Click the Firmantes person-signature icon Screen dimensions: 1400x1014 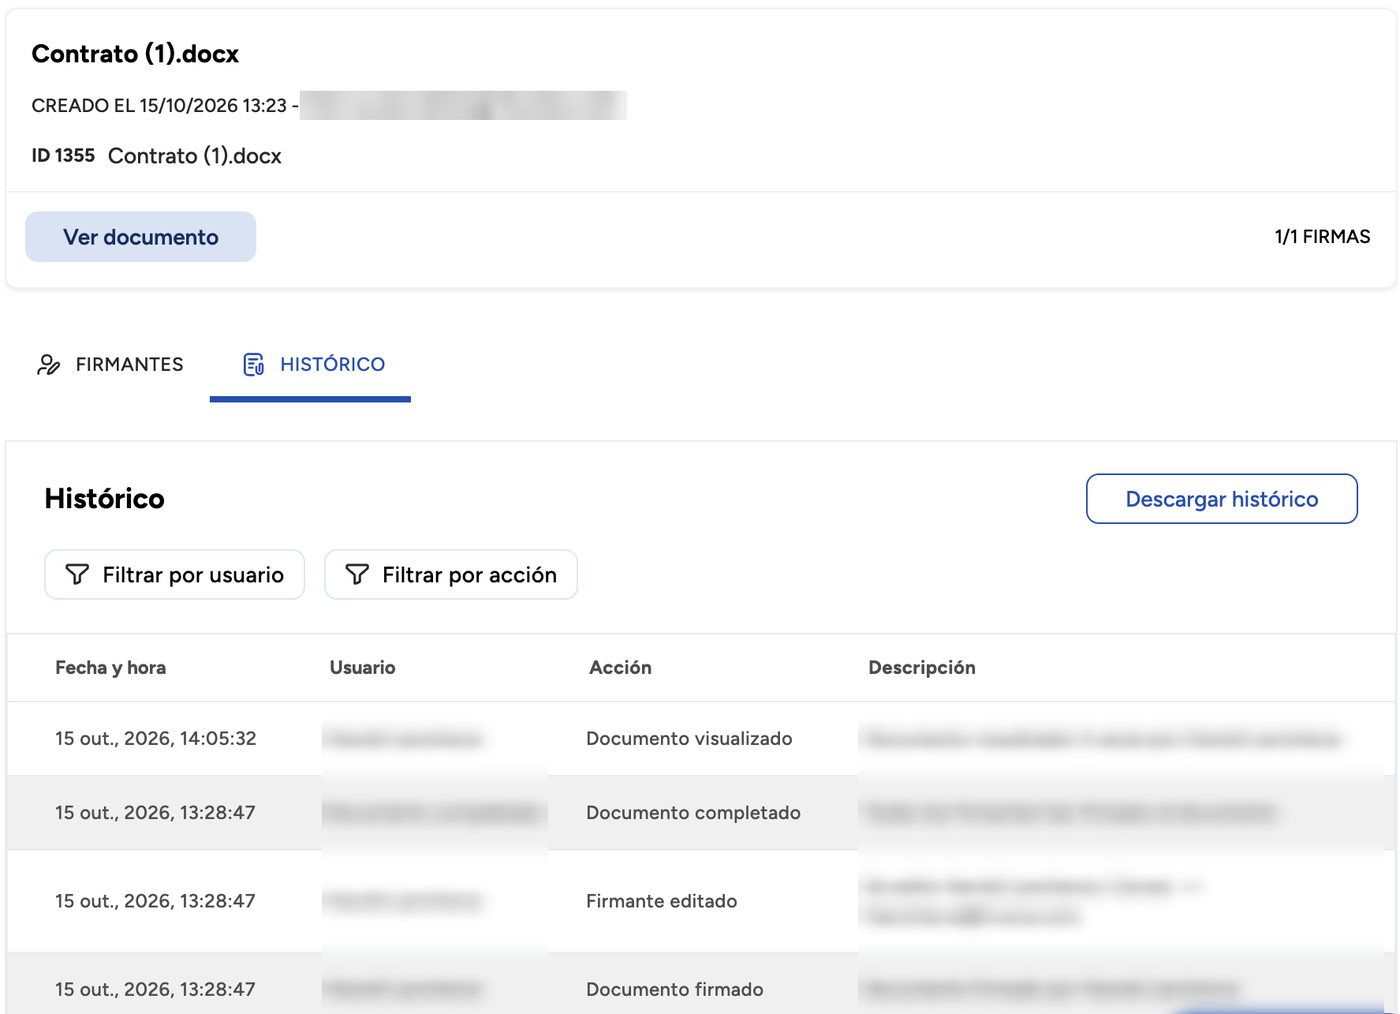[48, 365]
